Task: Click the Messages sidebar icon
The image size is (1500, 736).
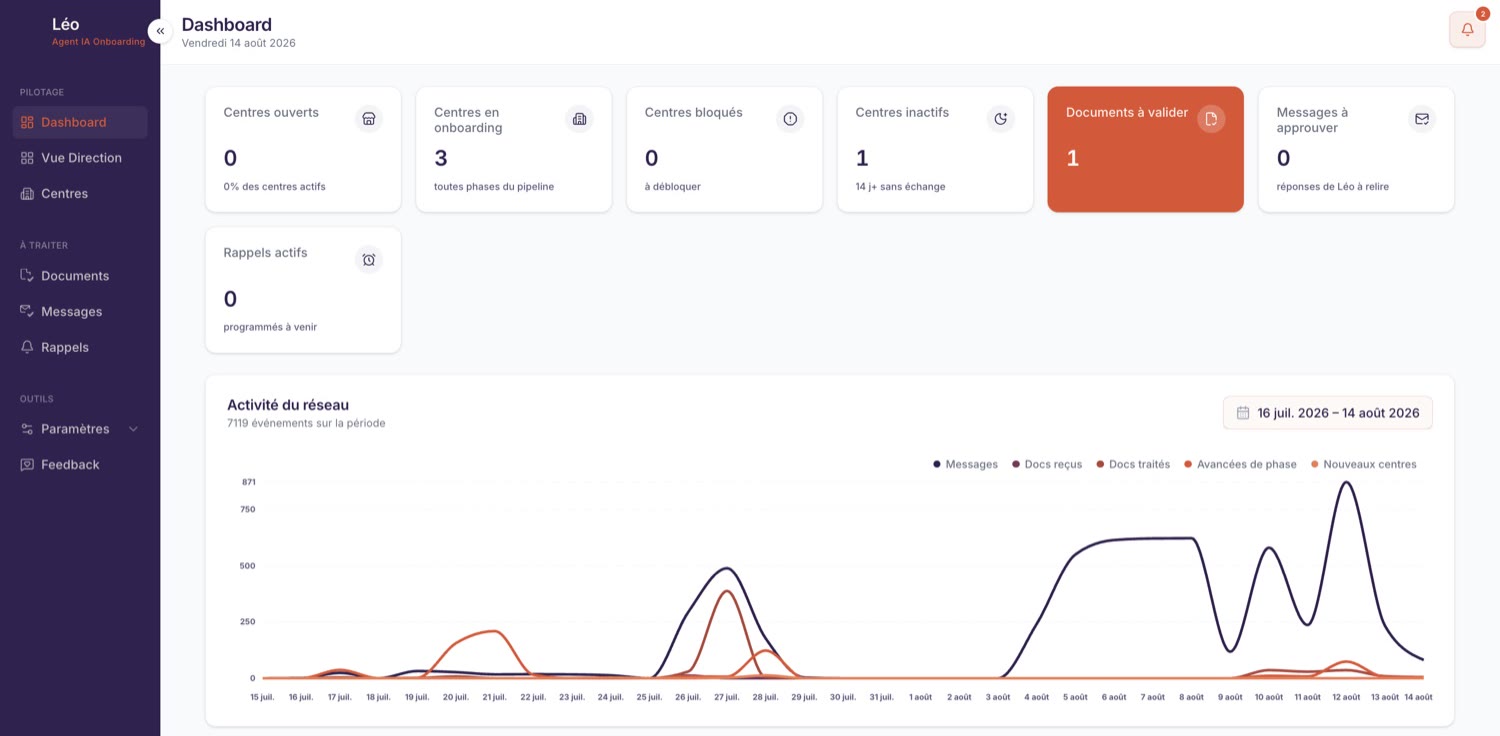Action: pos(27,312)
